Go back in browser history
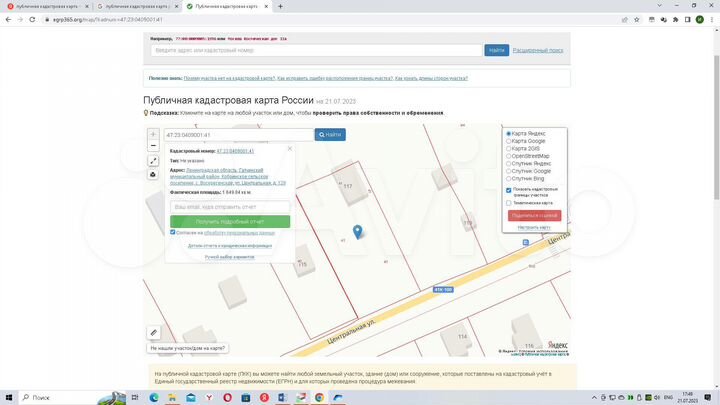The width and height of the screenshot is (720, 405). pos(8,20)
